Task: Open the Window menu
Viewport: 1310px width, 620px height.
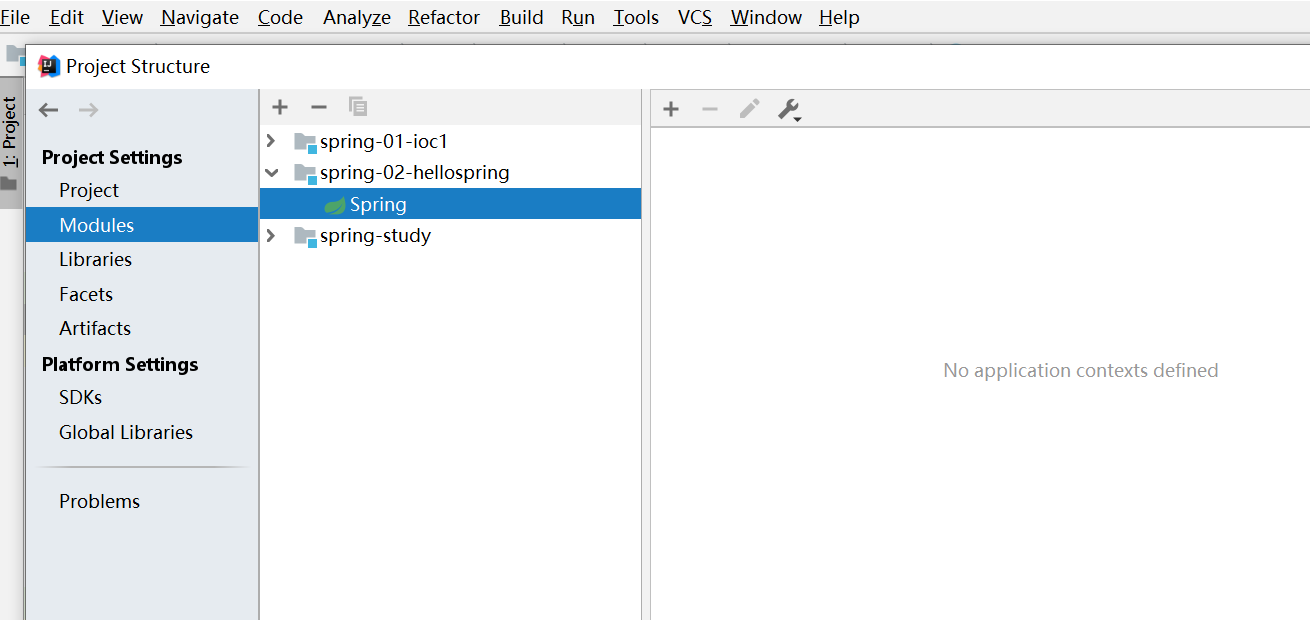Action: tap(766, 17)
